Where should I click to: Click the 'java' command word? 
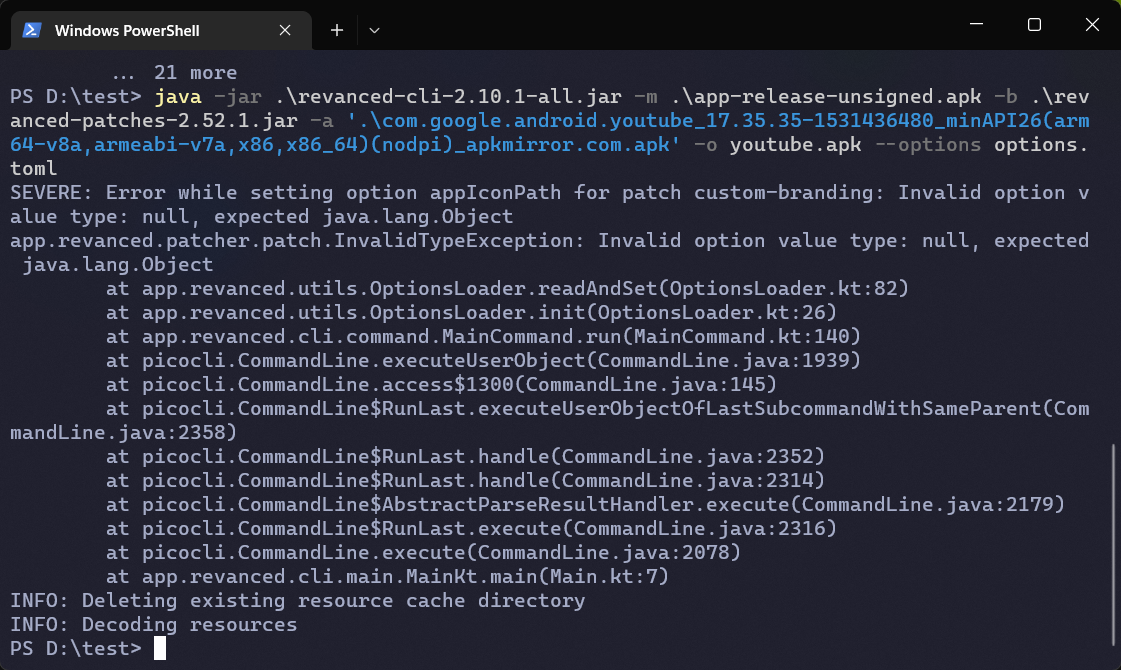pyautogui.click(x=178, y=97)
